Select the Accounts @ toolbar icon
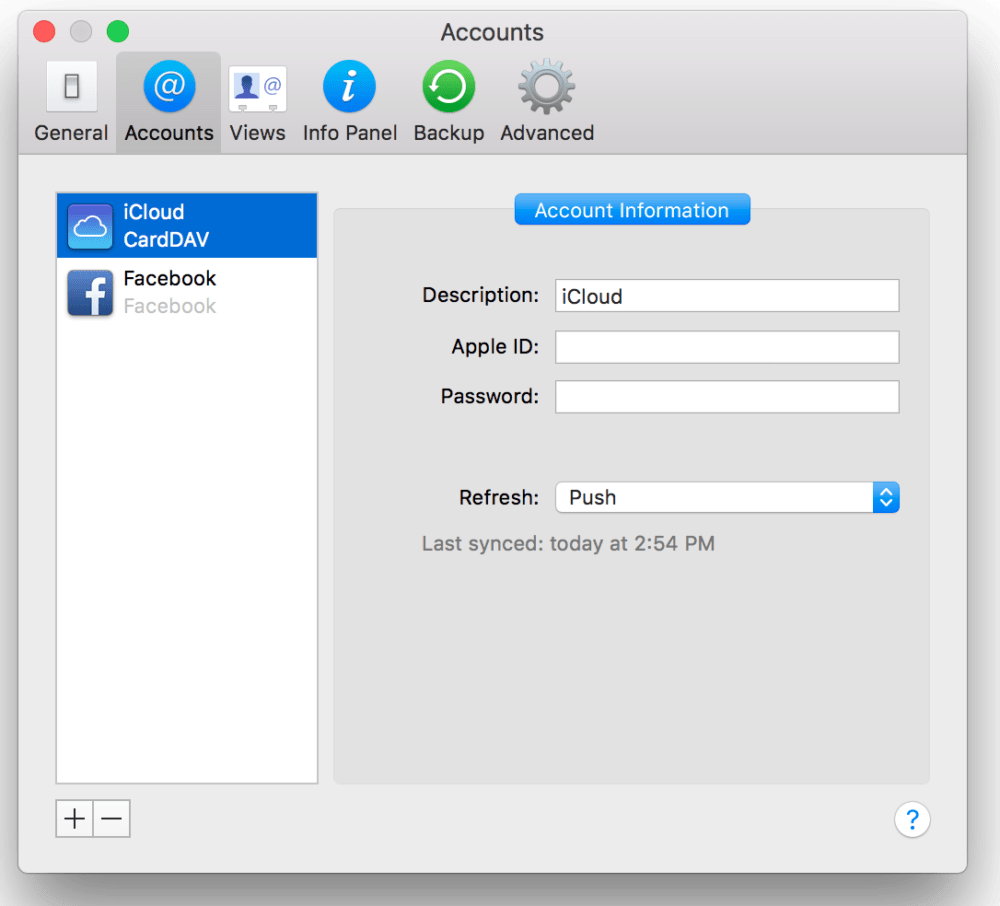1000x906 pixels. [169, 102]
